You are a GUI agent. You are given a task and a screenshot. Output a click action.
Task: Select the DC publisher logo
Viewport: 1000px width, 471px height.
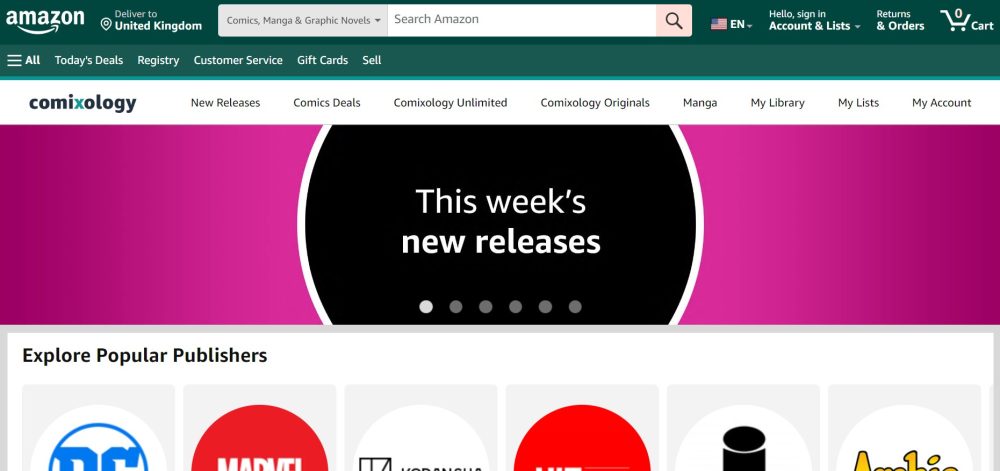click(98, 438)
